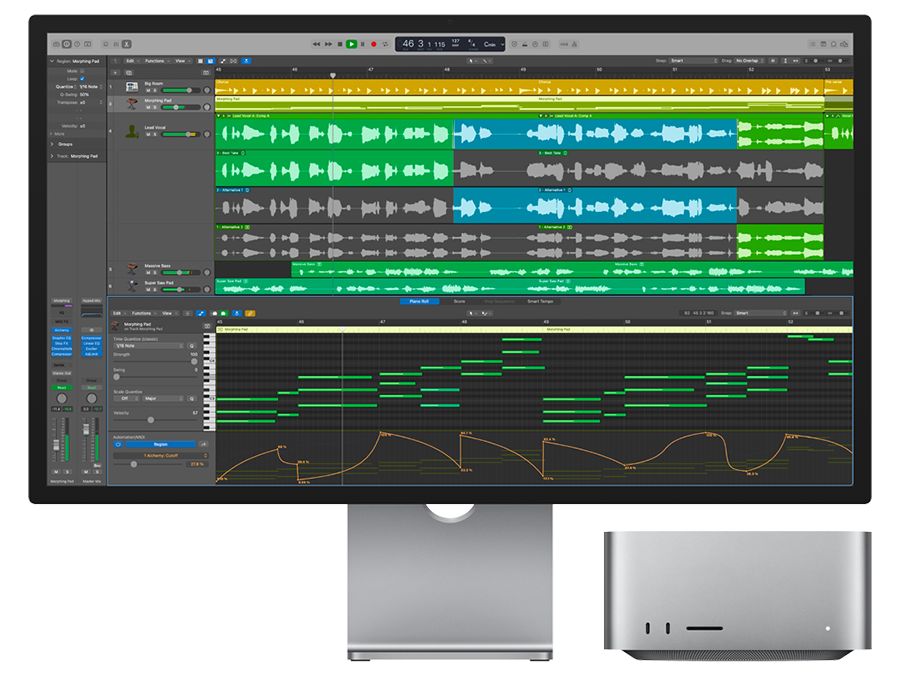Viewport: 900px width, 675px height.
Task: Toggle the metronome click button
Action: tap(574, 44)
